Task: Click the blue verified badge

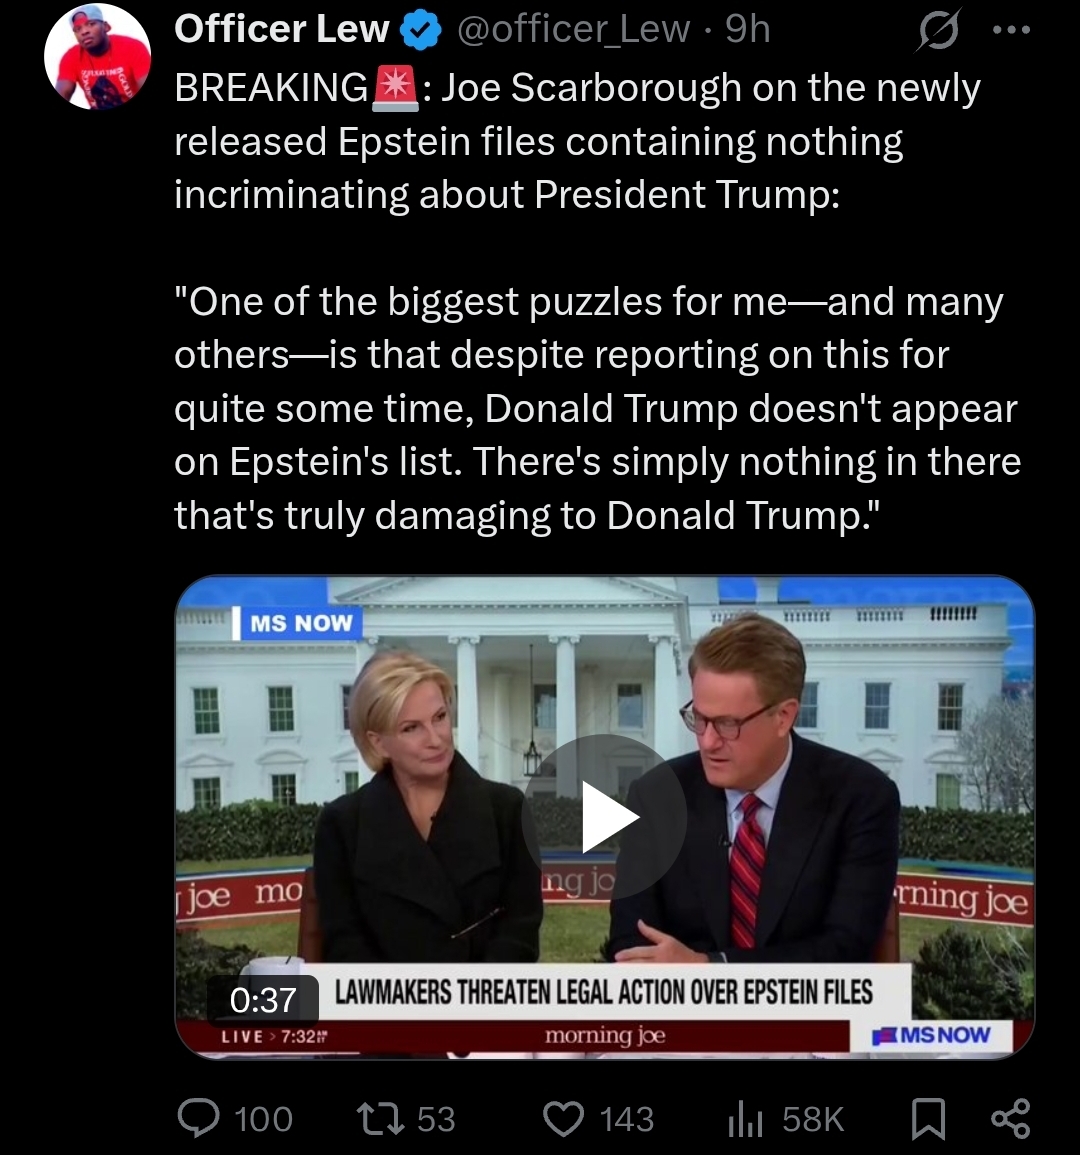Action: tap(421, 31)
